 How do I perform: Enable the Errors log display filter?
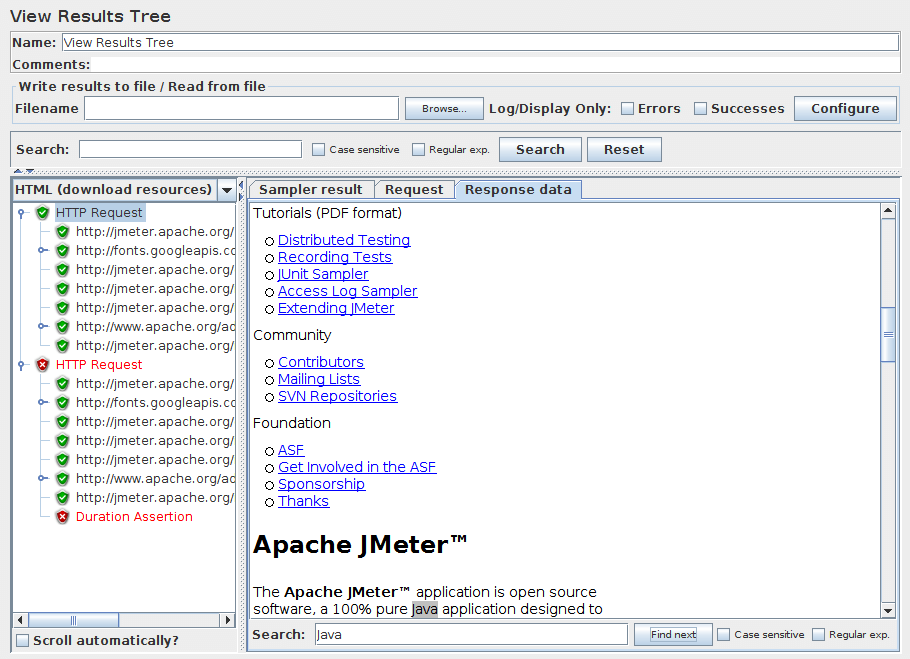tap(629, 108)
